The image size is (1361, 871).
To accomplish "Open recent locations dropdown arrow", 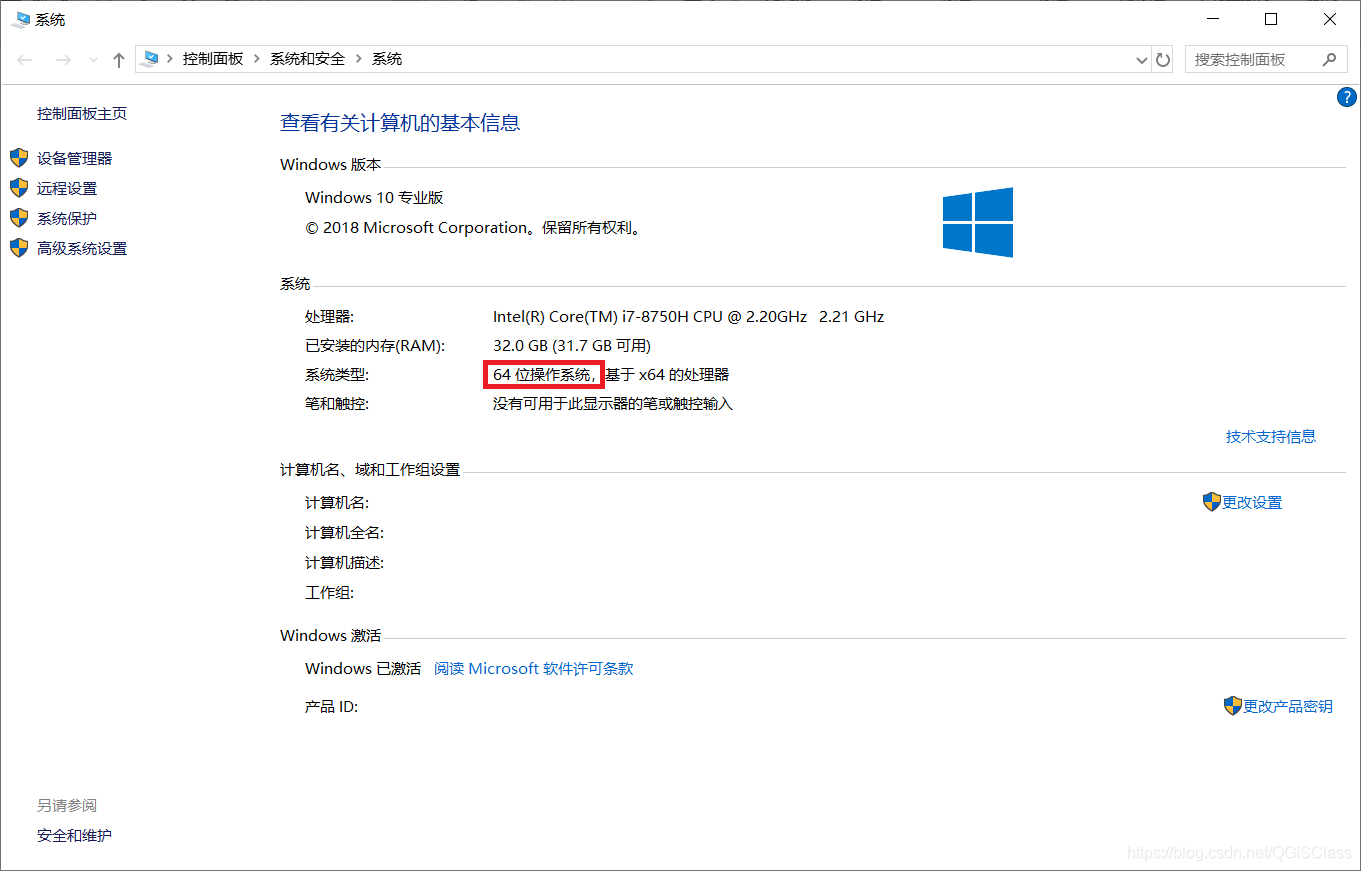I will (x=94, y=60).
